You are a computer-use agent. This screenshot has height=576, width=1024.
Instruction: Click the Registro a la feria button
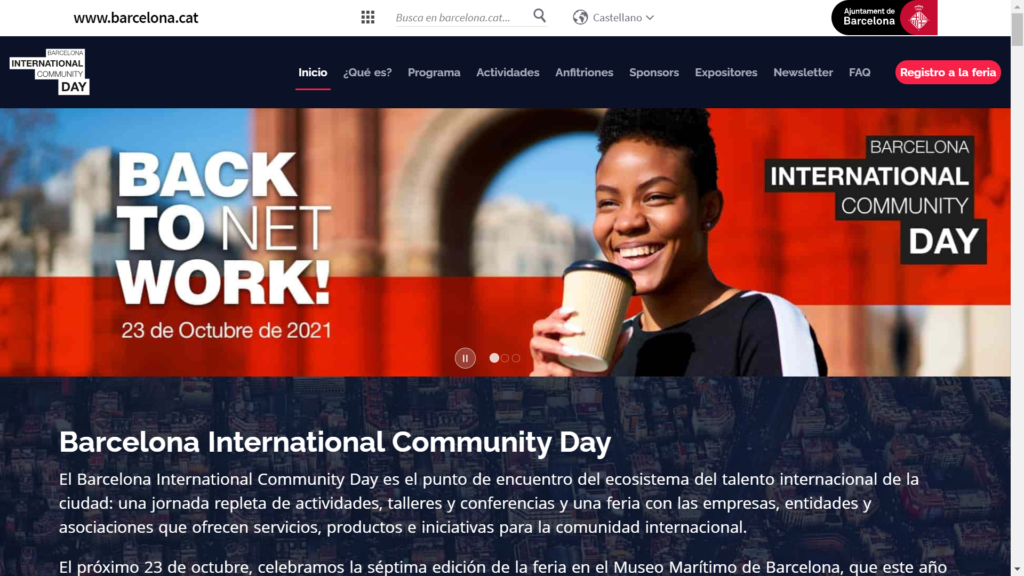(948, 72)
